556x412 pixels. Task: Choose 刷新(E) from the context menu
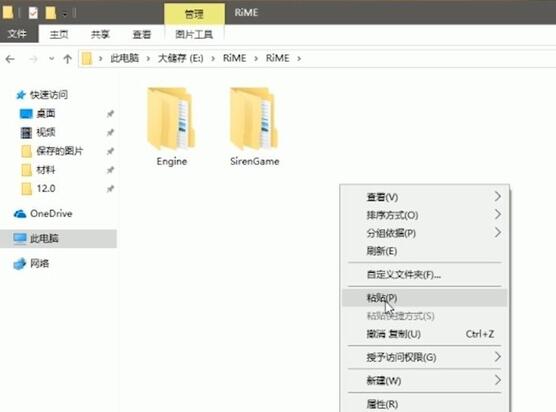[424, 251]
